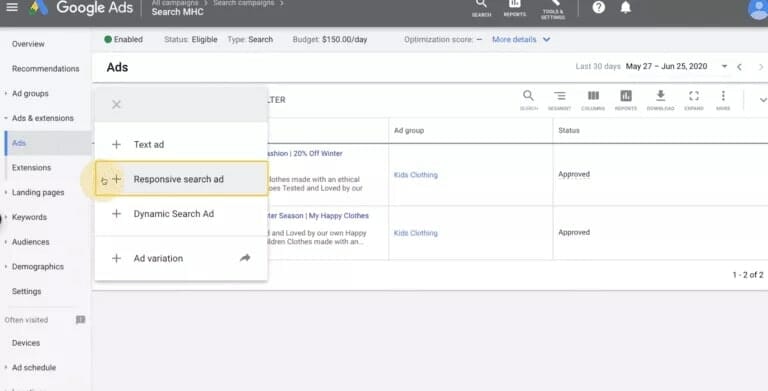Screen dimensions: 768x391
Task: Open Kids Clothing ad group, first row
Action: pyautogui.click(x=415, y=174)
